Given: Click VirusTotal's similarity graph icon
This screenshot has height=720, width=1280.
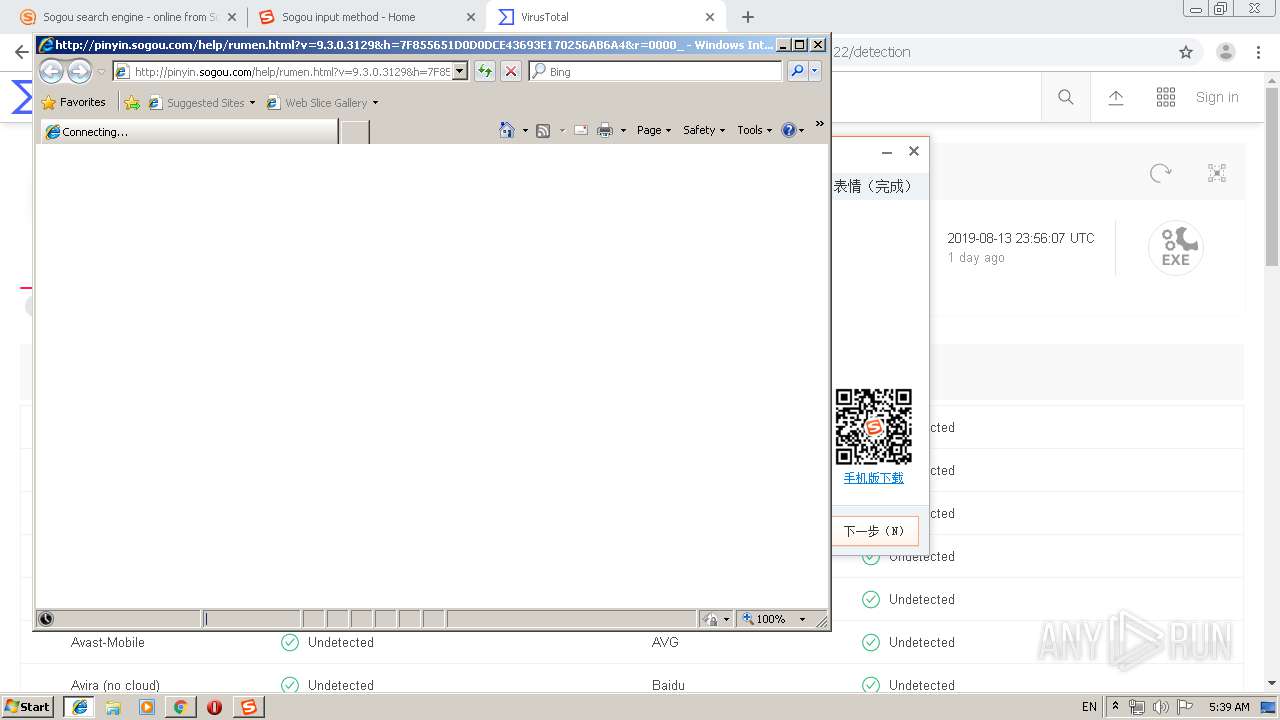Looking at the screenshot, I should click(x=1217, y=173).
